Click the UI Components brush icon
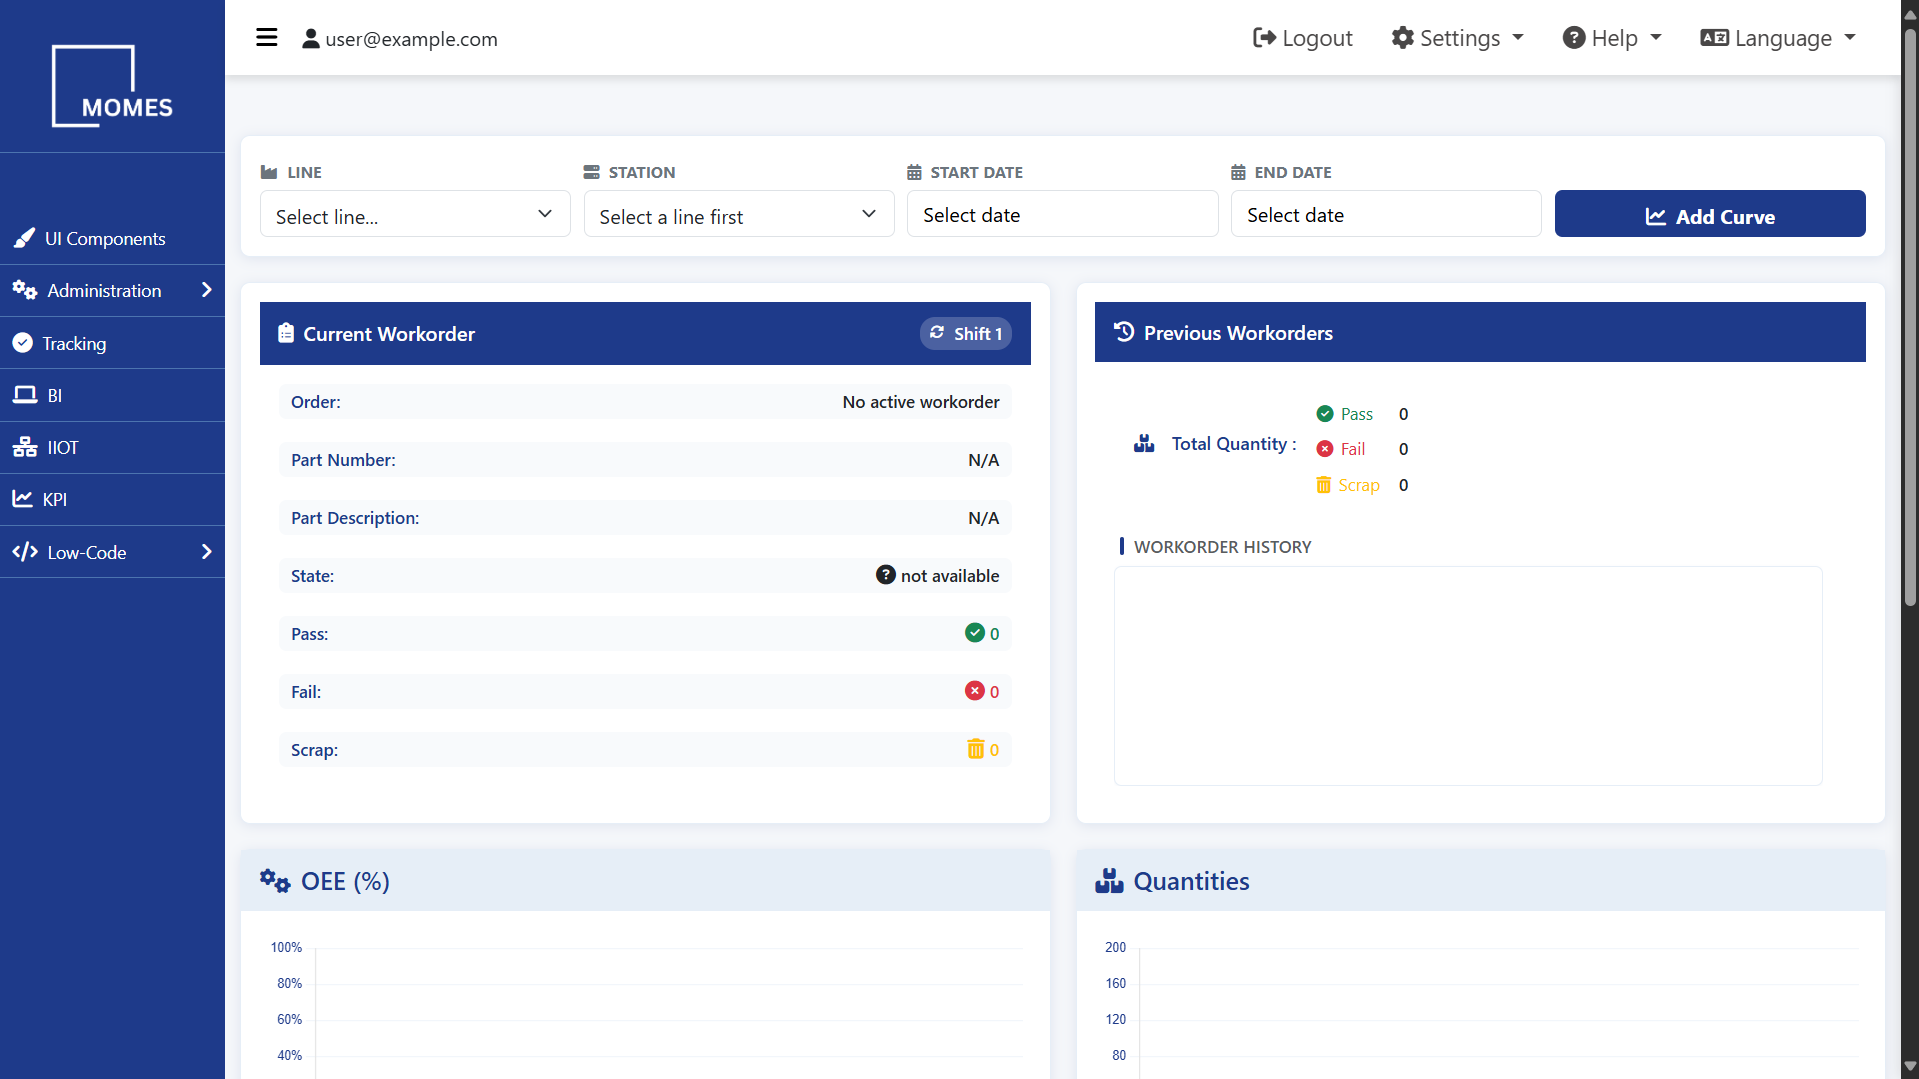The image size is (1919, 1079). pos(24,238)
